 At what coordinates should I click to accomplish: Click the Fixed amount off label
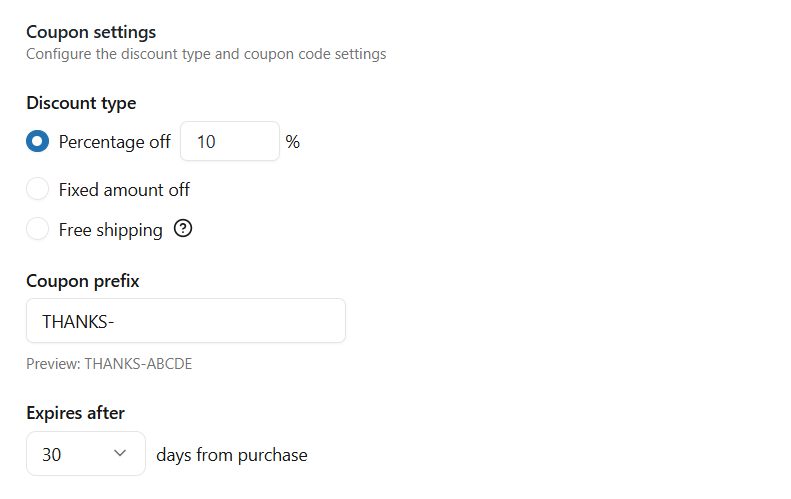[124, 190]
